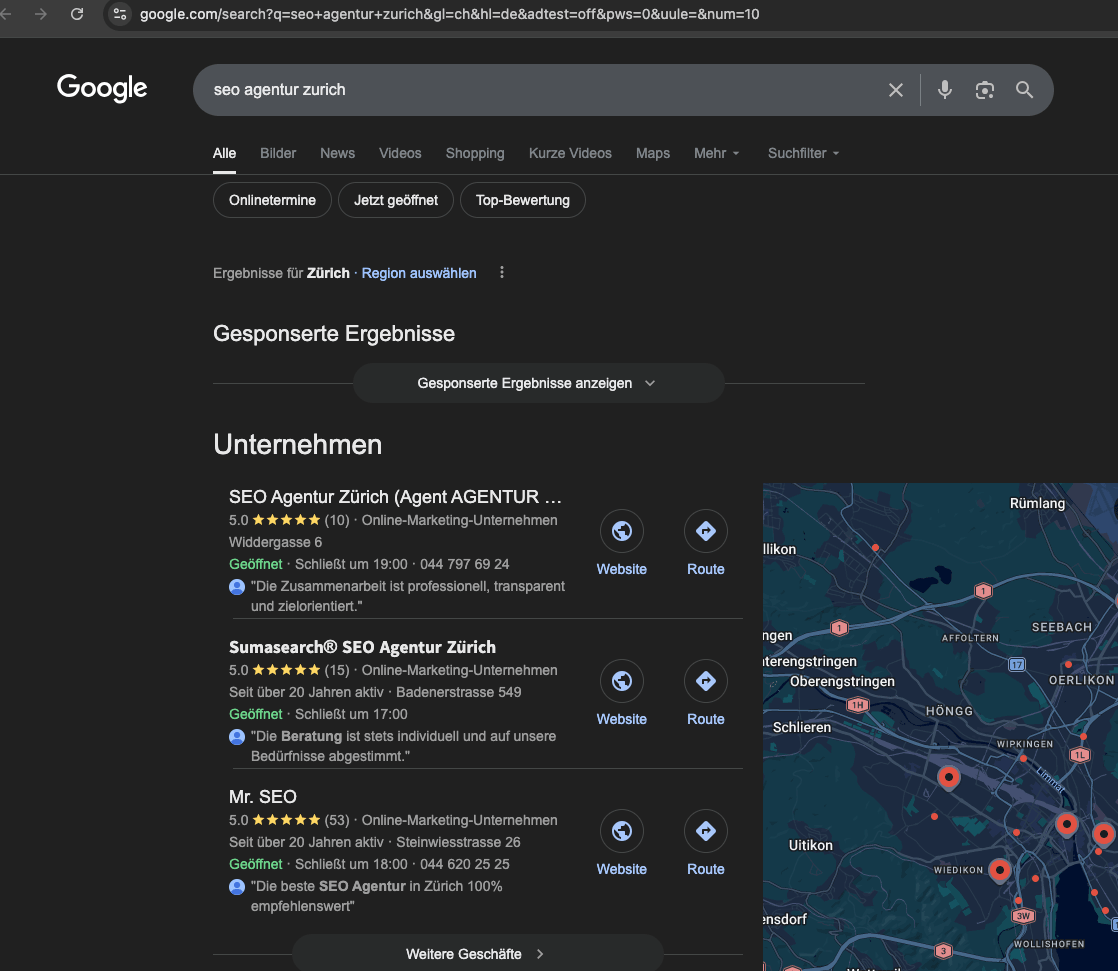Viewport: 1118px width, 971px height.
Task: Switch to the Maps tab
Action: pos(653,153)
